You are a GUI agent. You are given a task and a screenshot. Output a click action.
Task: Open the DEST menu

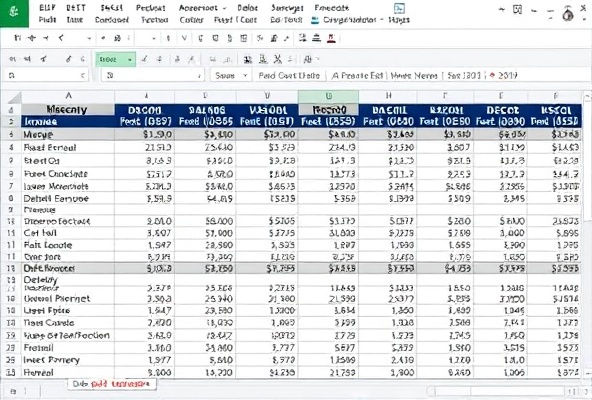coord(76,8)
